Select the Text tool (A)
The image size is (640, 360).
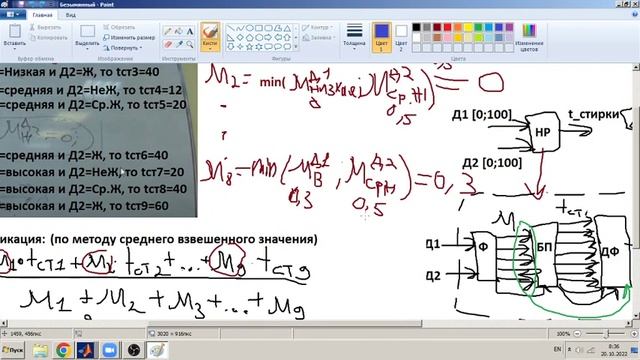point(190,31)
